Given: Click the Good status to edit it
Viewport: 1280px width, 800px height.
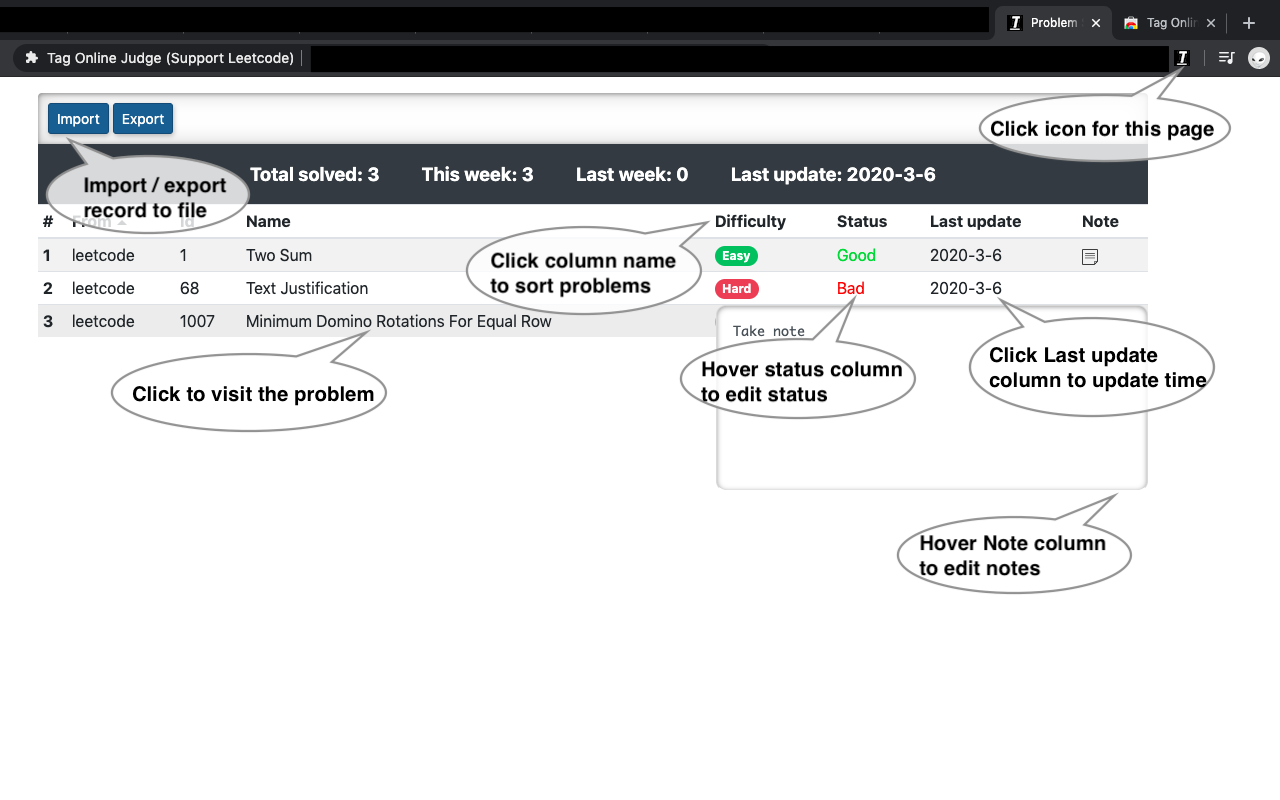Looking at the screenshot, I should point(856,256).
